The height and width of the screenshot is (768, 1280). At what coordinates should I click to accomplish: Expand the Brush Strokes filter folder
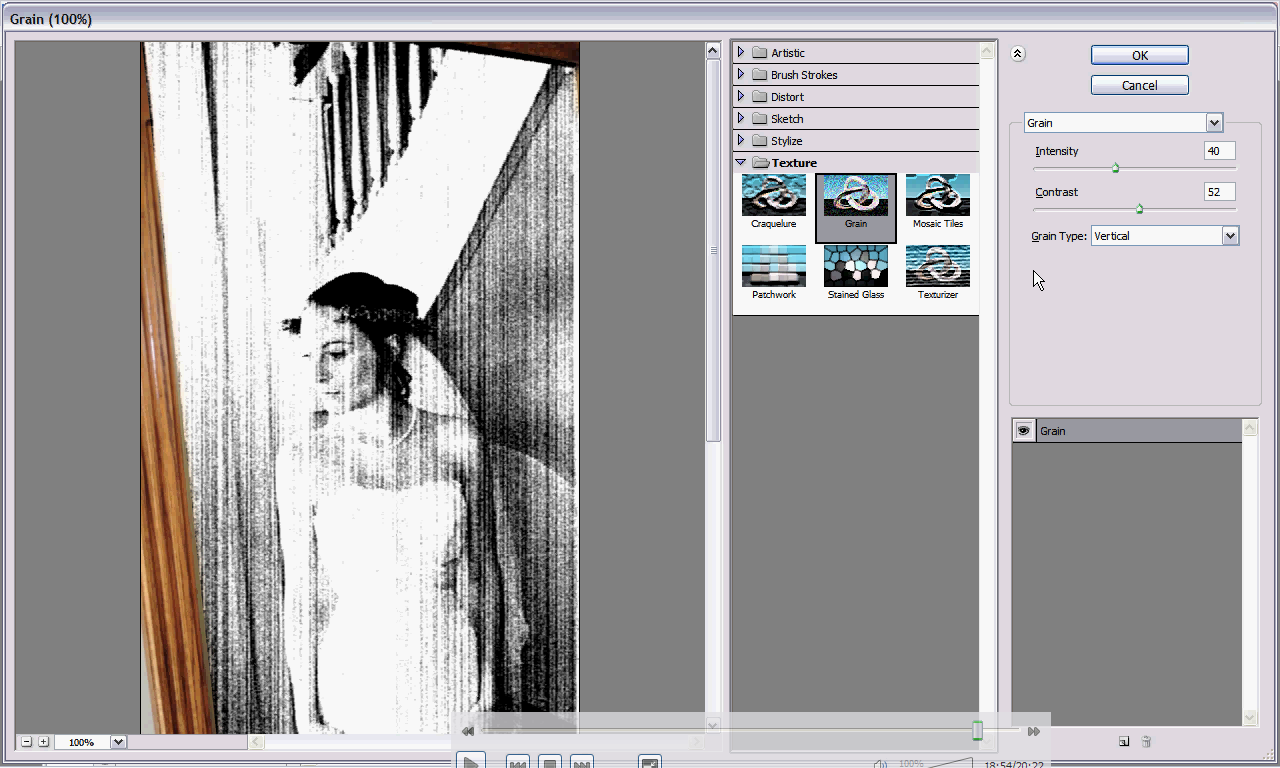click(741, 74)
